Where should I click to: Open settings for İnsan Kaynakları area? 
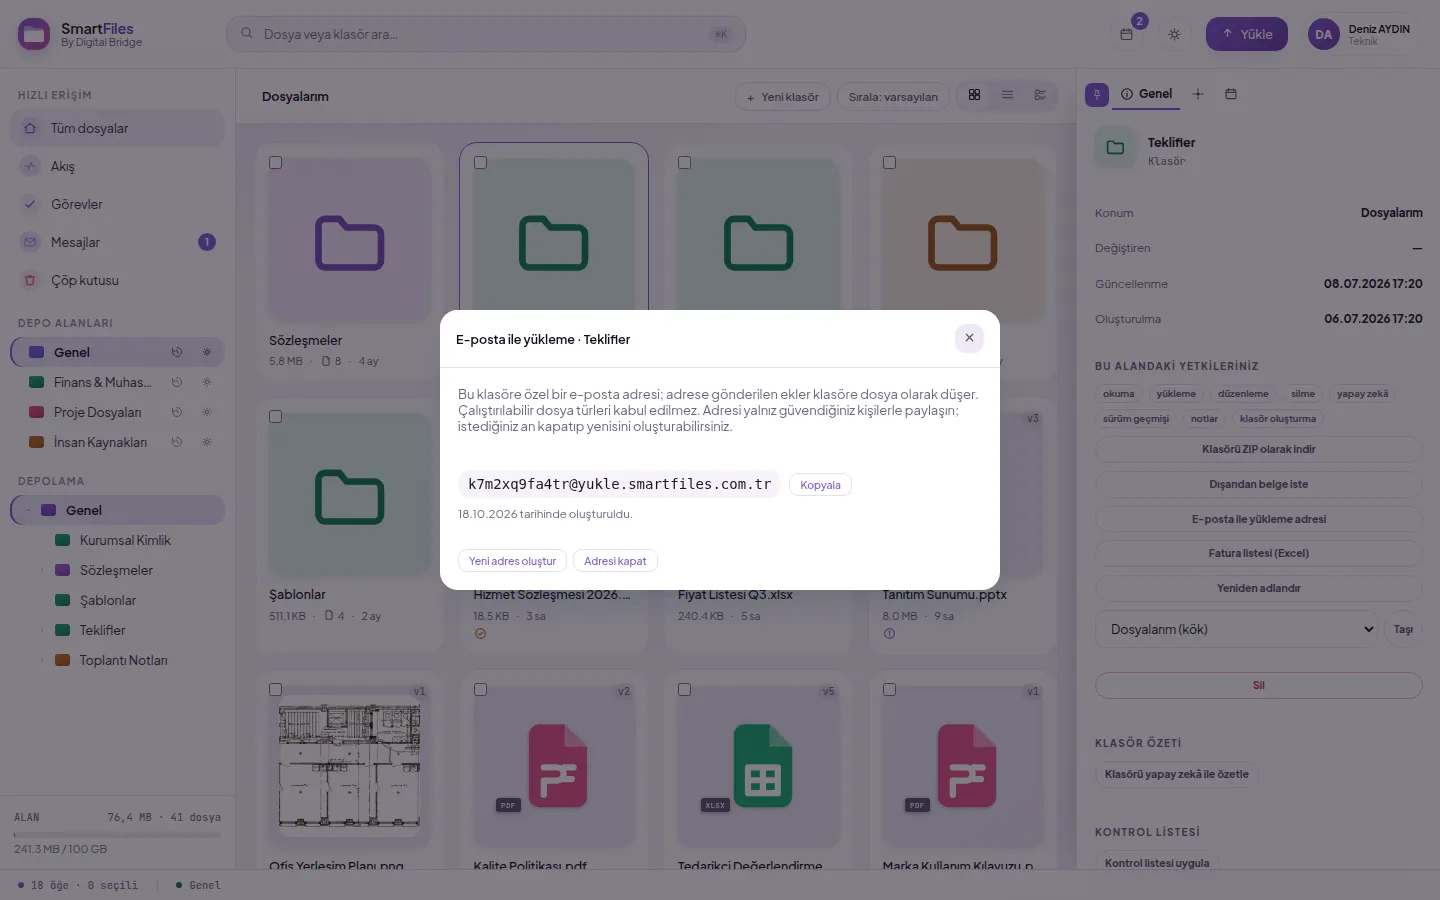click(207, 442)
